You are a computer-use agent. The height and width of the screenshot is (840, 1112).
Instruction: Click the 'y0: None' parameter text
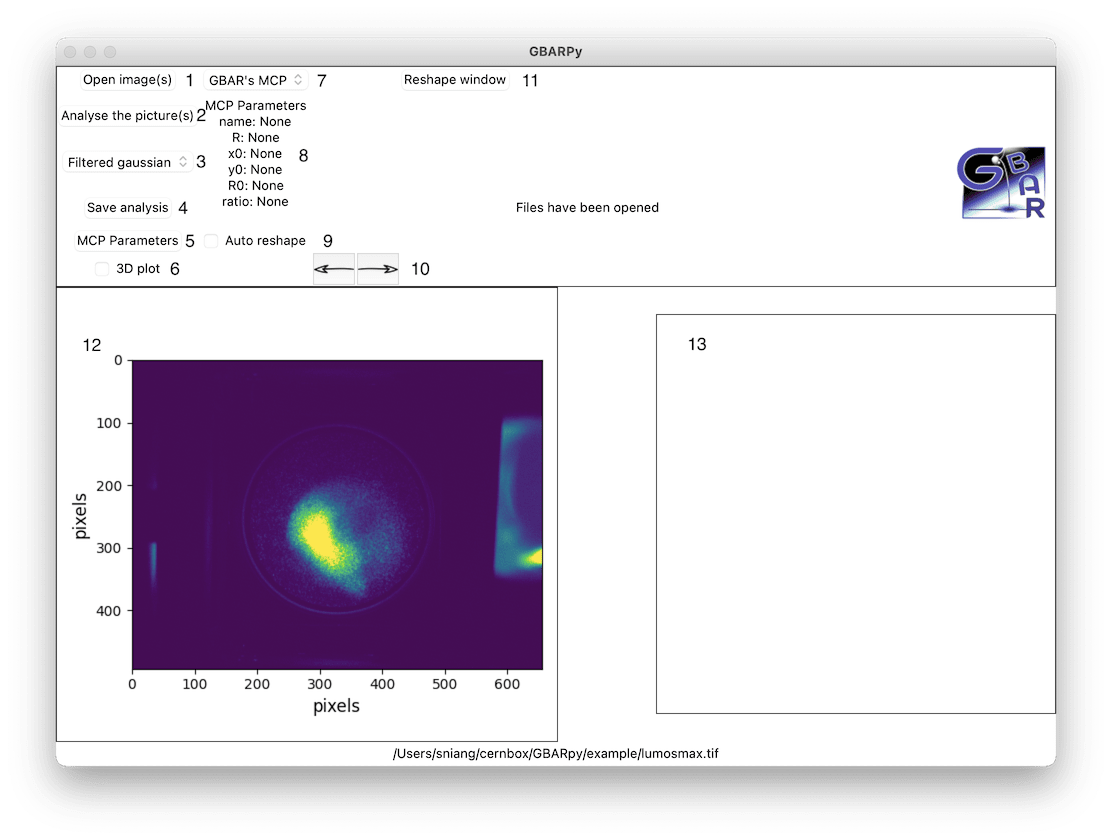coord(255,170)
